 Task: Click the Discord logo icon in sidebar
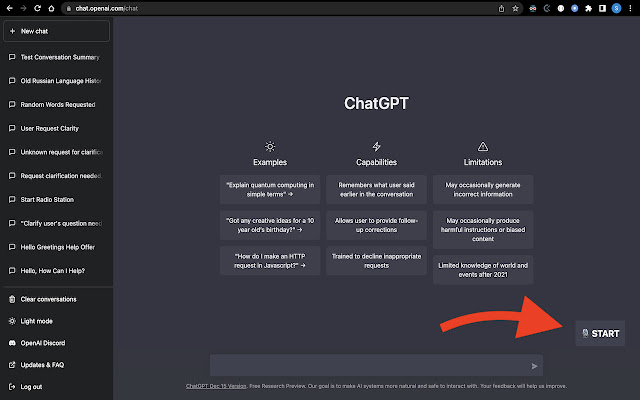pos(11,343)
